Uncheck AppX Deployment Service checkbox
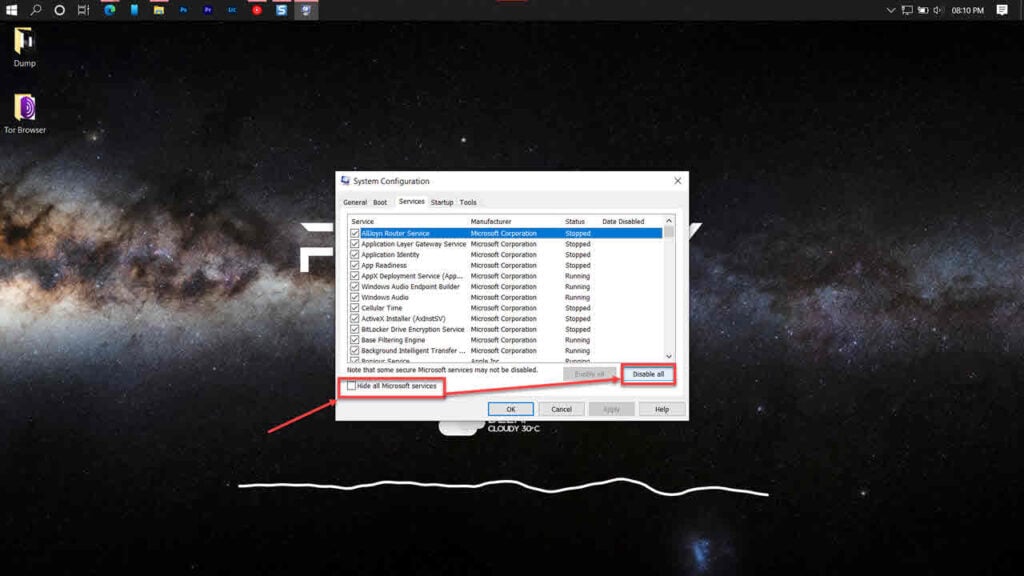This screenshot has height=576, width=1024. [x=355, y=276]
